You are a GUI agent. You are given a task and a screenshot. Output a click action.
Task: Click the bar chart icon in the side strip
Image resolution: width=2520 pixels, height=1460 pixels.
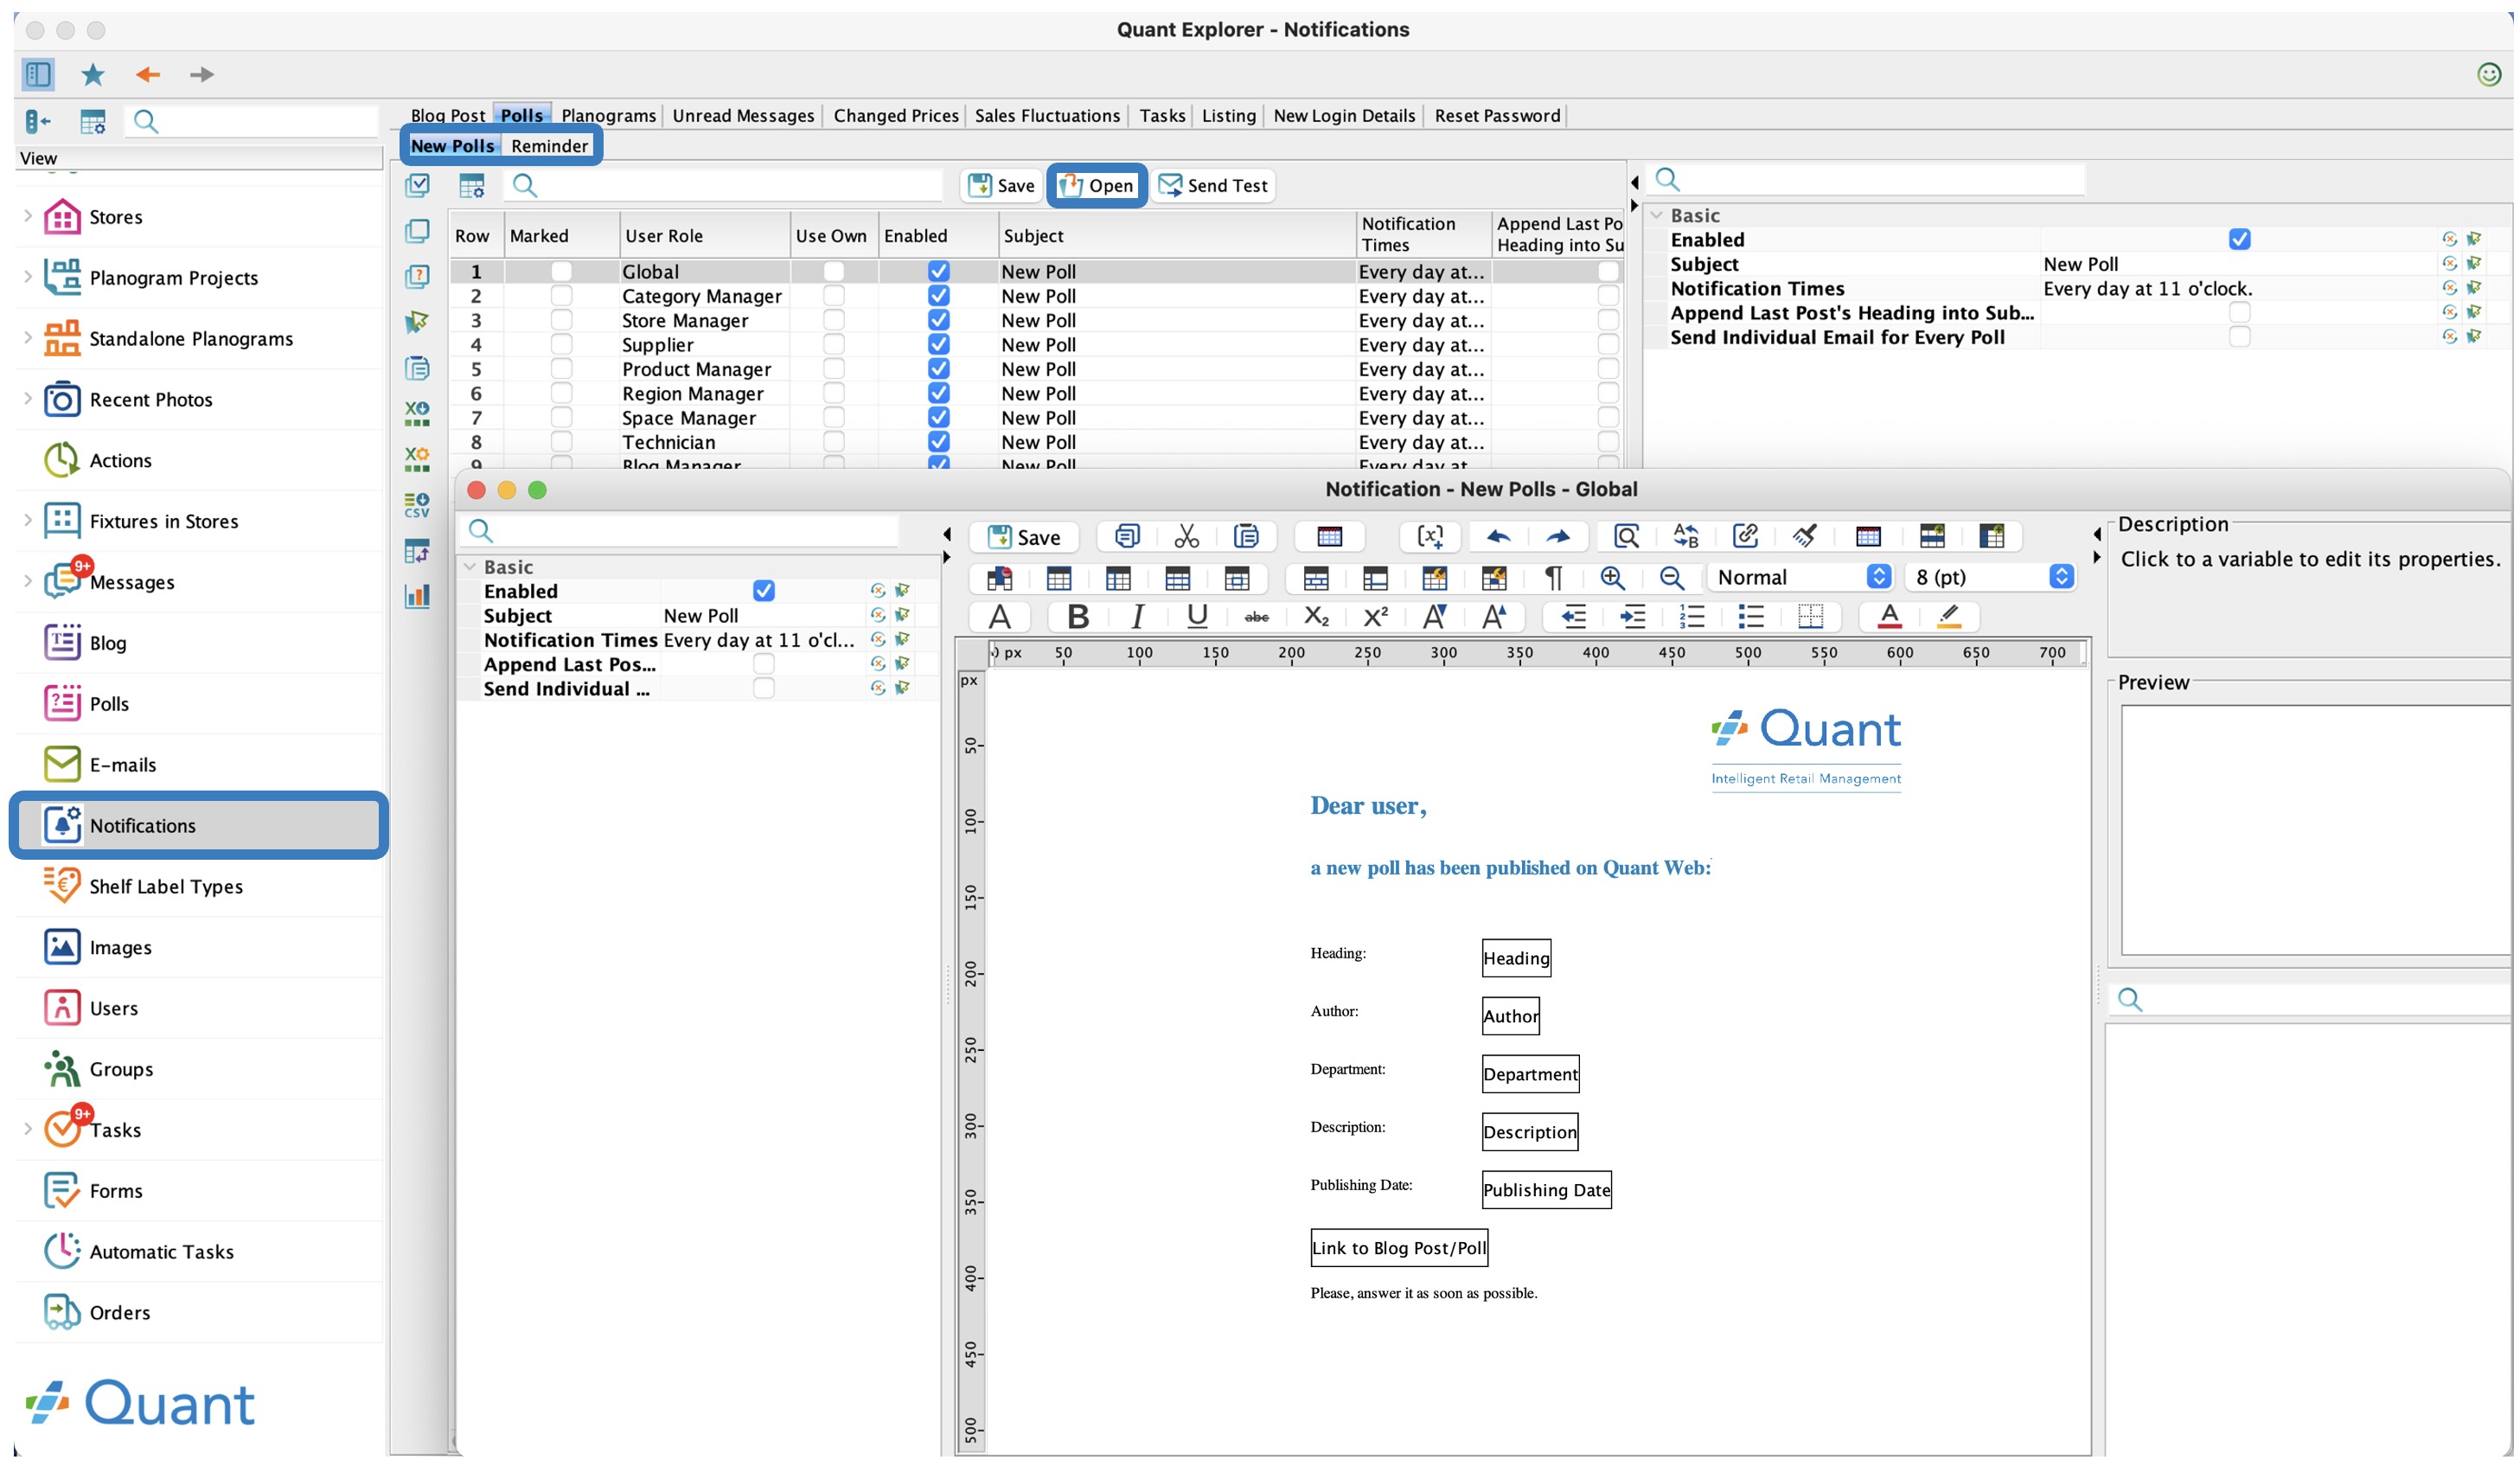(417, 596)
